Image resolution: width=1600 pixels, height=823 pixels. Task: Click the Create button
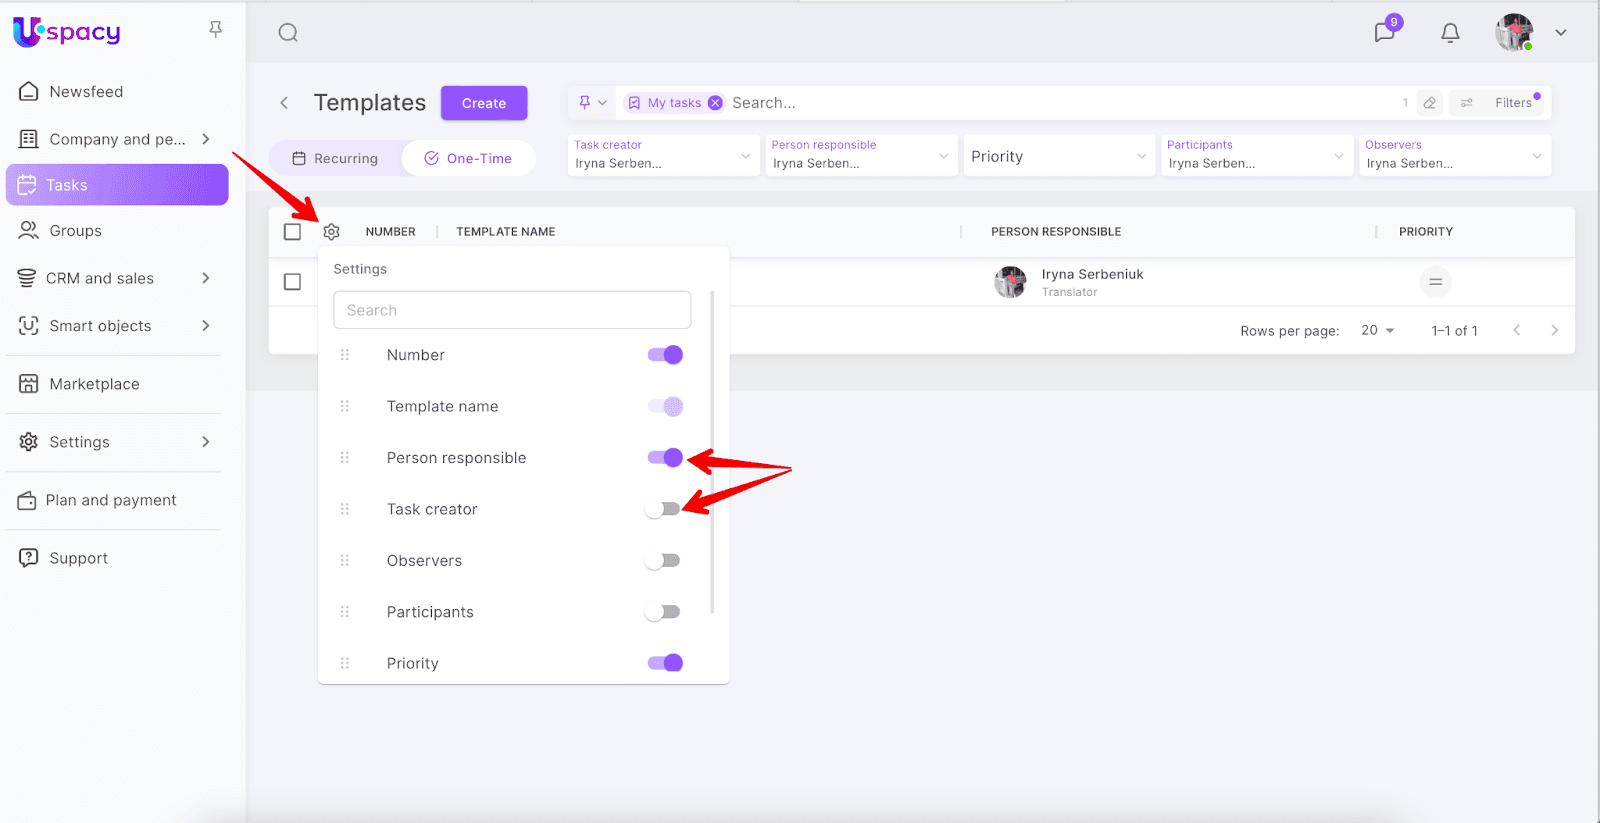pyautogui.click(x=484, y=103)
